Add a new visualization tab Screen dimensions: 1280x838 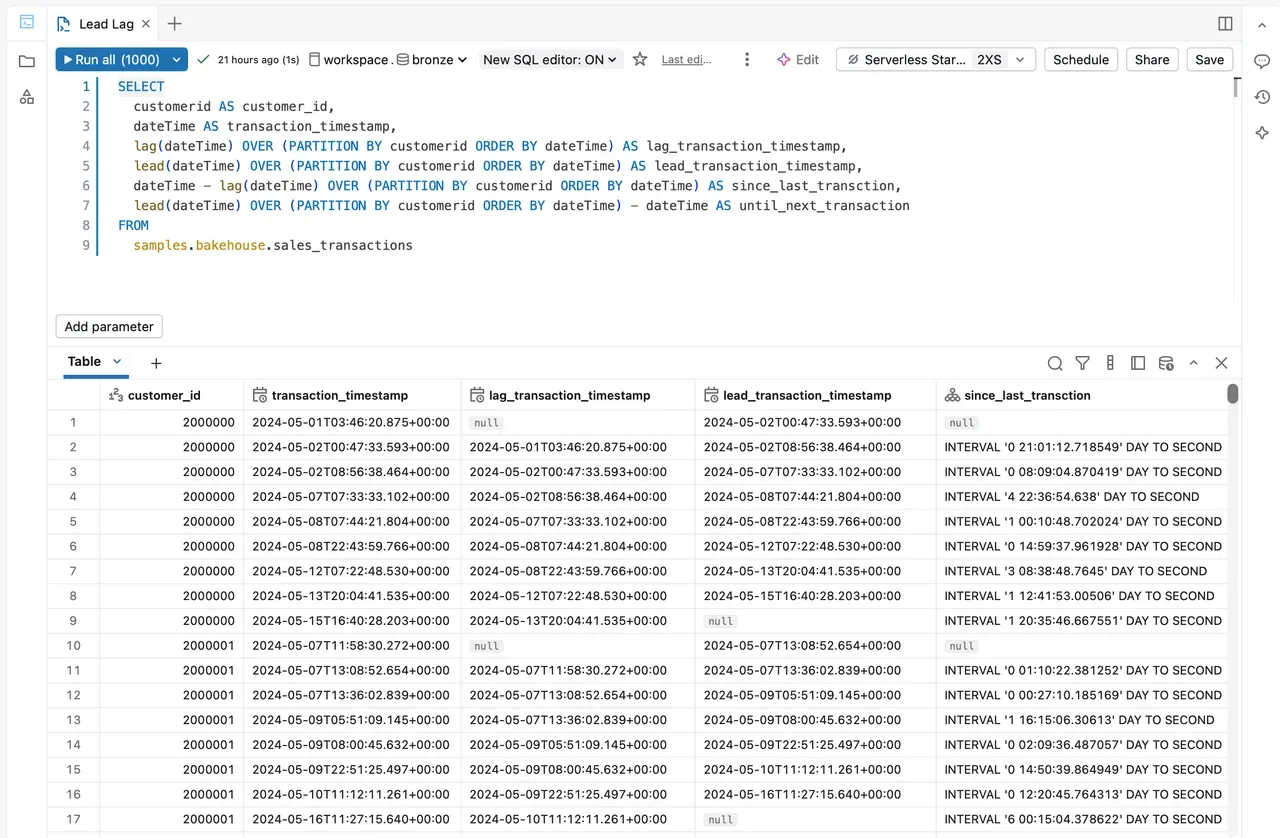click(x=156, y=363)
